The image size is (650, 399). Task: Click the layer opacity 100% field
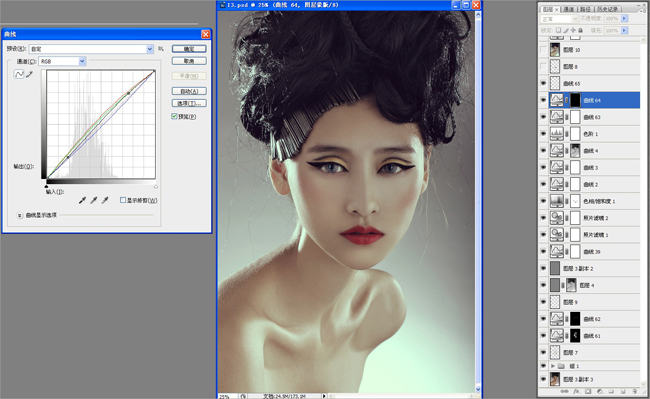[x=612, y=19]
